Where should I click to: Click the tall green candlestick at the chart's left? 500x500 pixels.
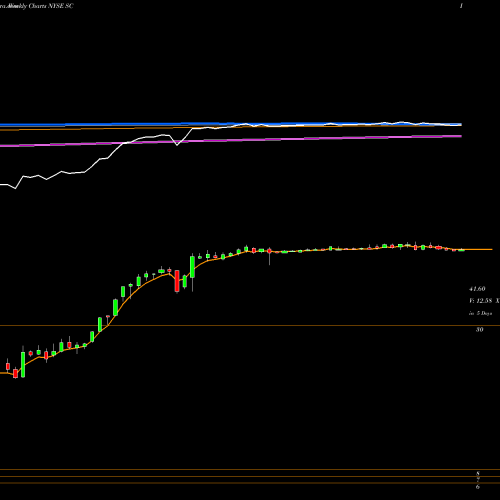(23, 364)
